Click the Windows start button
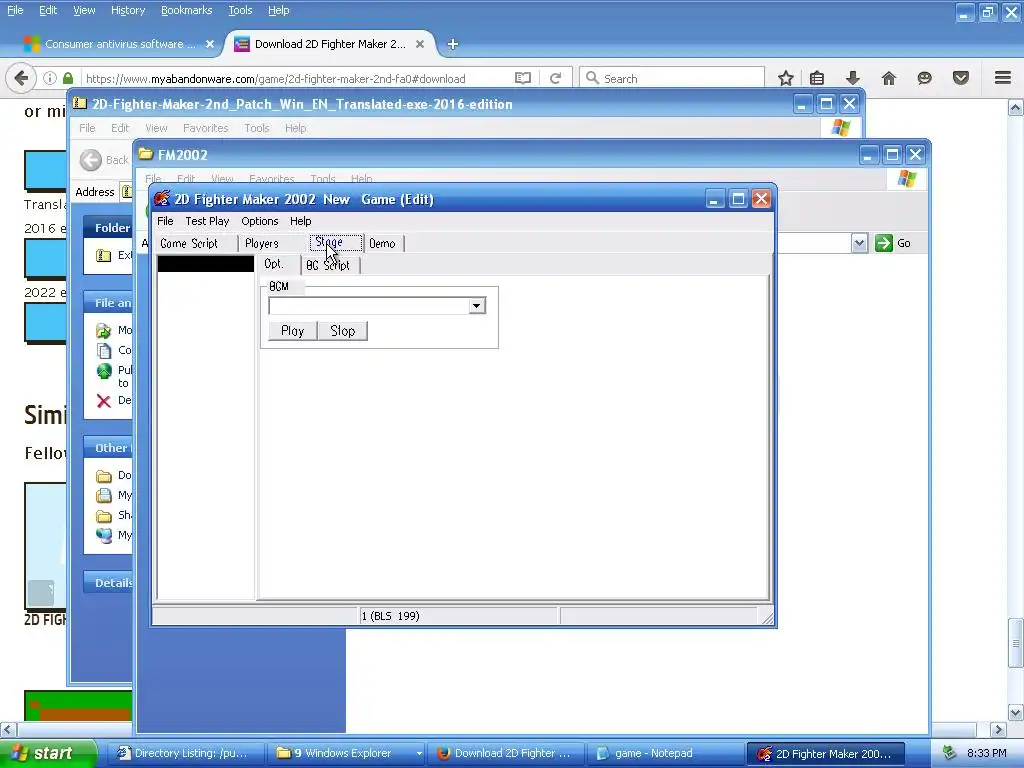 48,753
